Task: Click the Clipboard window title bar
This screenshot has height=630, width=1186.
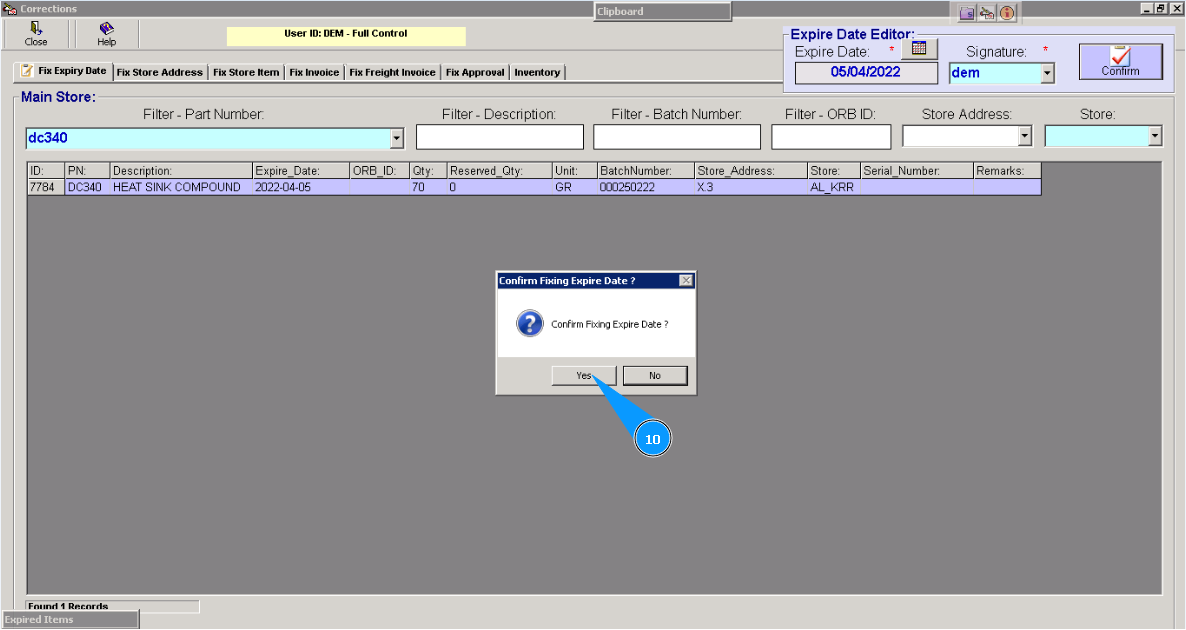Action: [663, 11]
